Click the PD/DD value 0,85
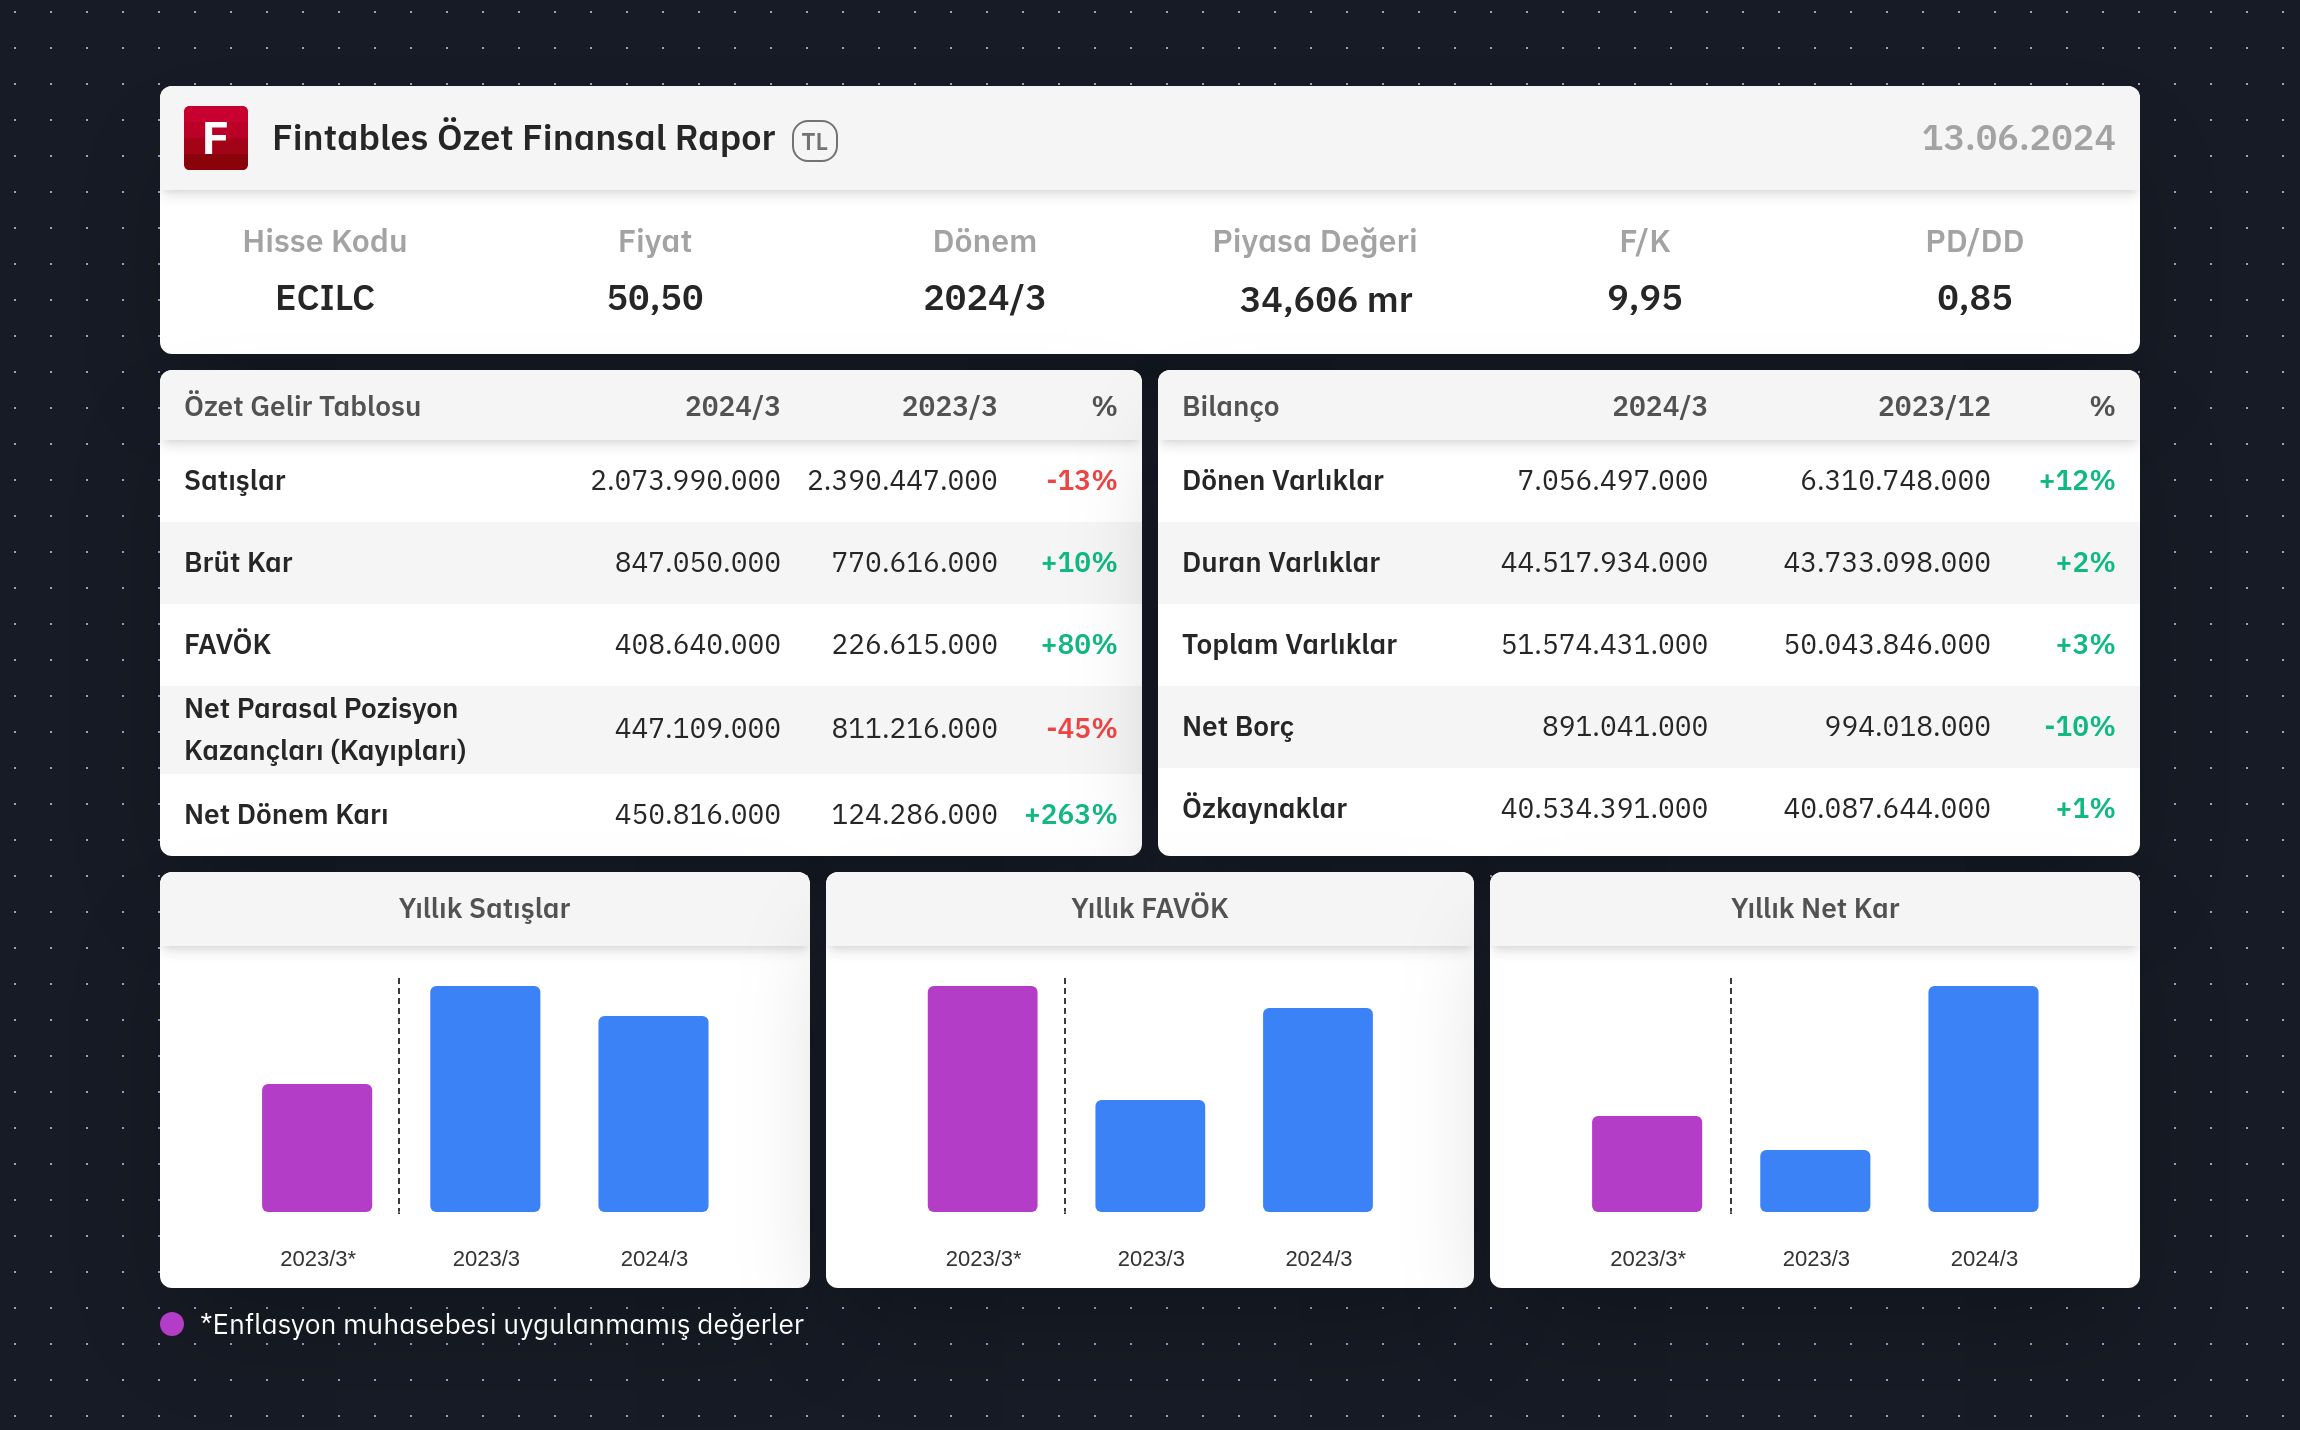Image resolution: width=2300 pixels, height=1430 pixels. click(x=1974, y=298)
